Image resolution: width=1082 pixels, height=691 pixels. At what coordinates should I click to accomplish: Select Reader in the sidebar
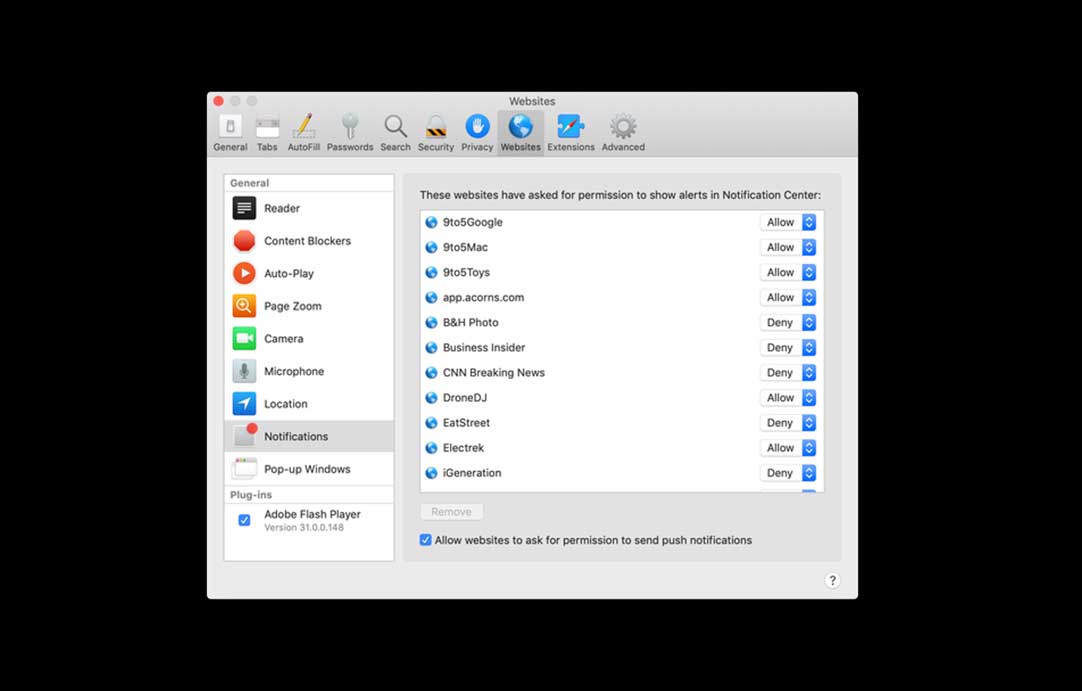[309, 208]
